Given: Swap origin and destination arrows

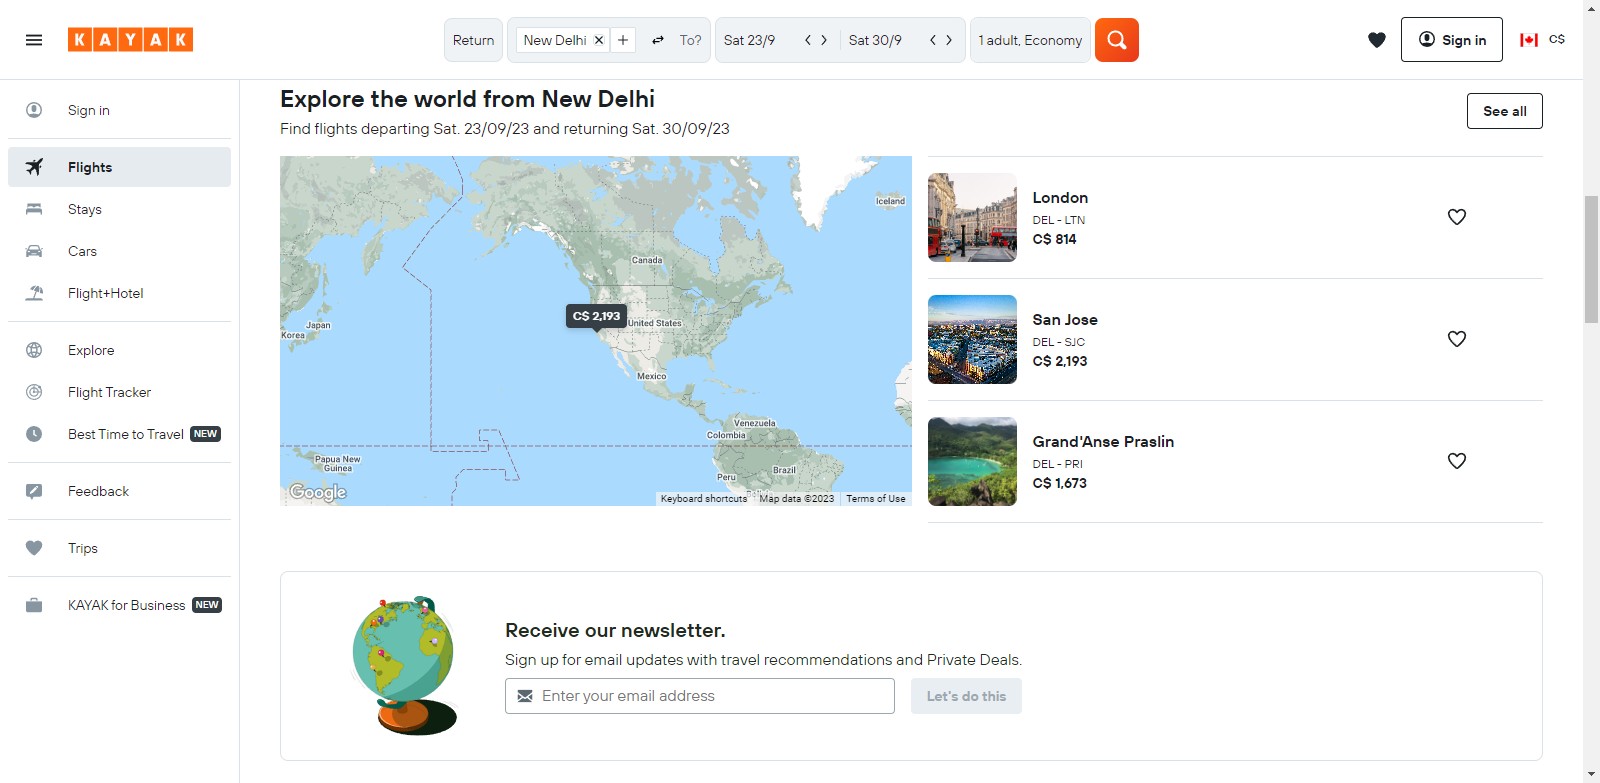Looking at the screenshot, I should (x=658, y=40).
